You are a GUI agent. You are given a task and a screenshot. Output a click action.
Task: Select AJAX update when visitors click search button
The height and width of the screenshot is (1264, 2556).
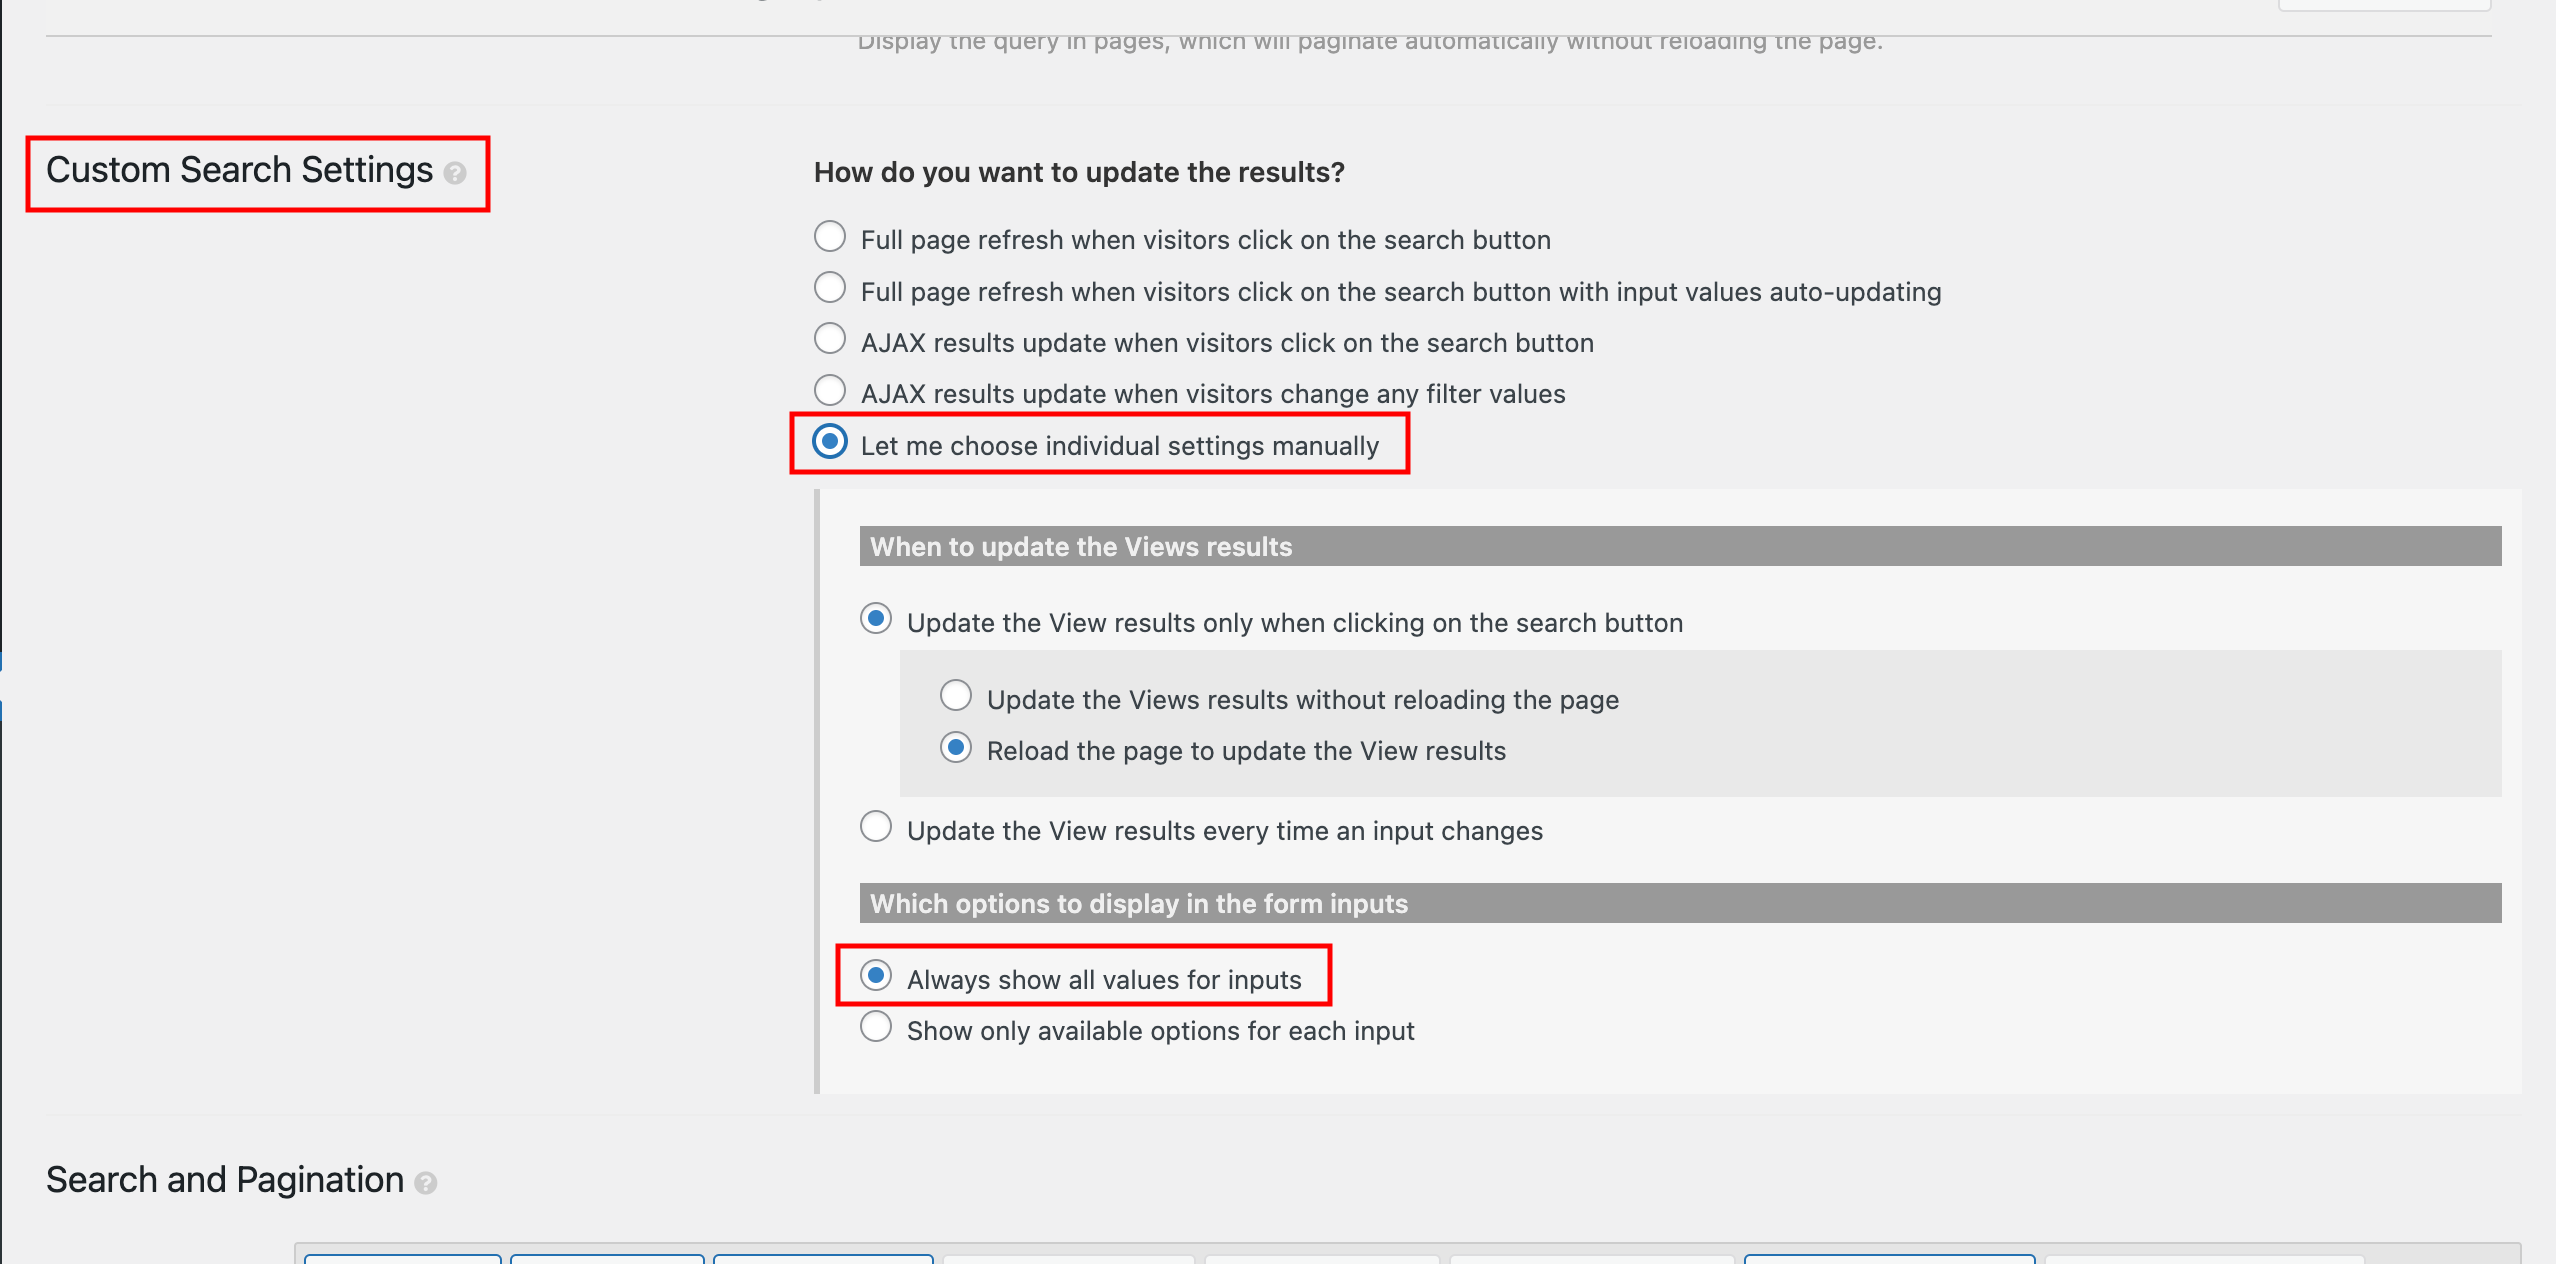[830, 339]
